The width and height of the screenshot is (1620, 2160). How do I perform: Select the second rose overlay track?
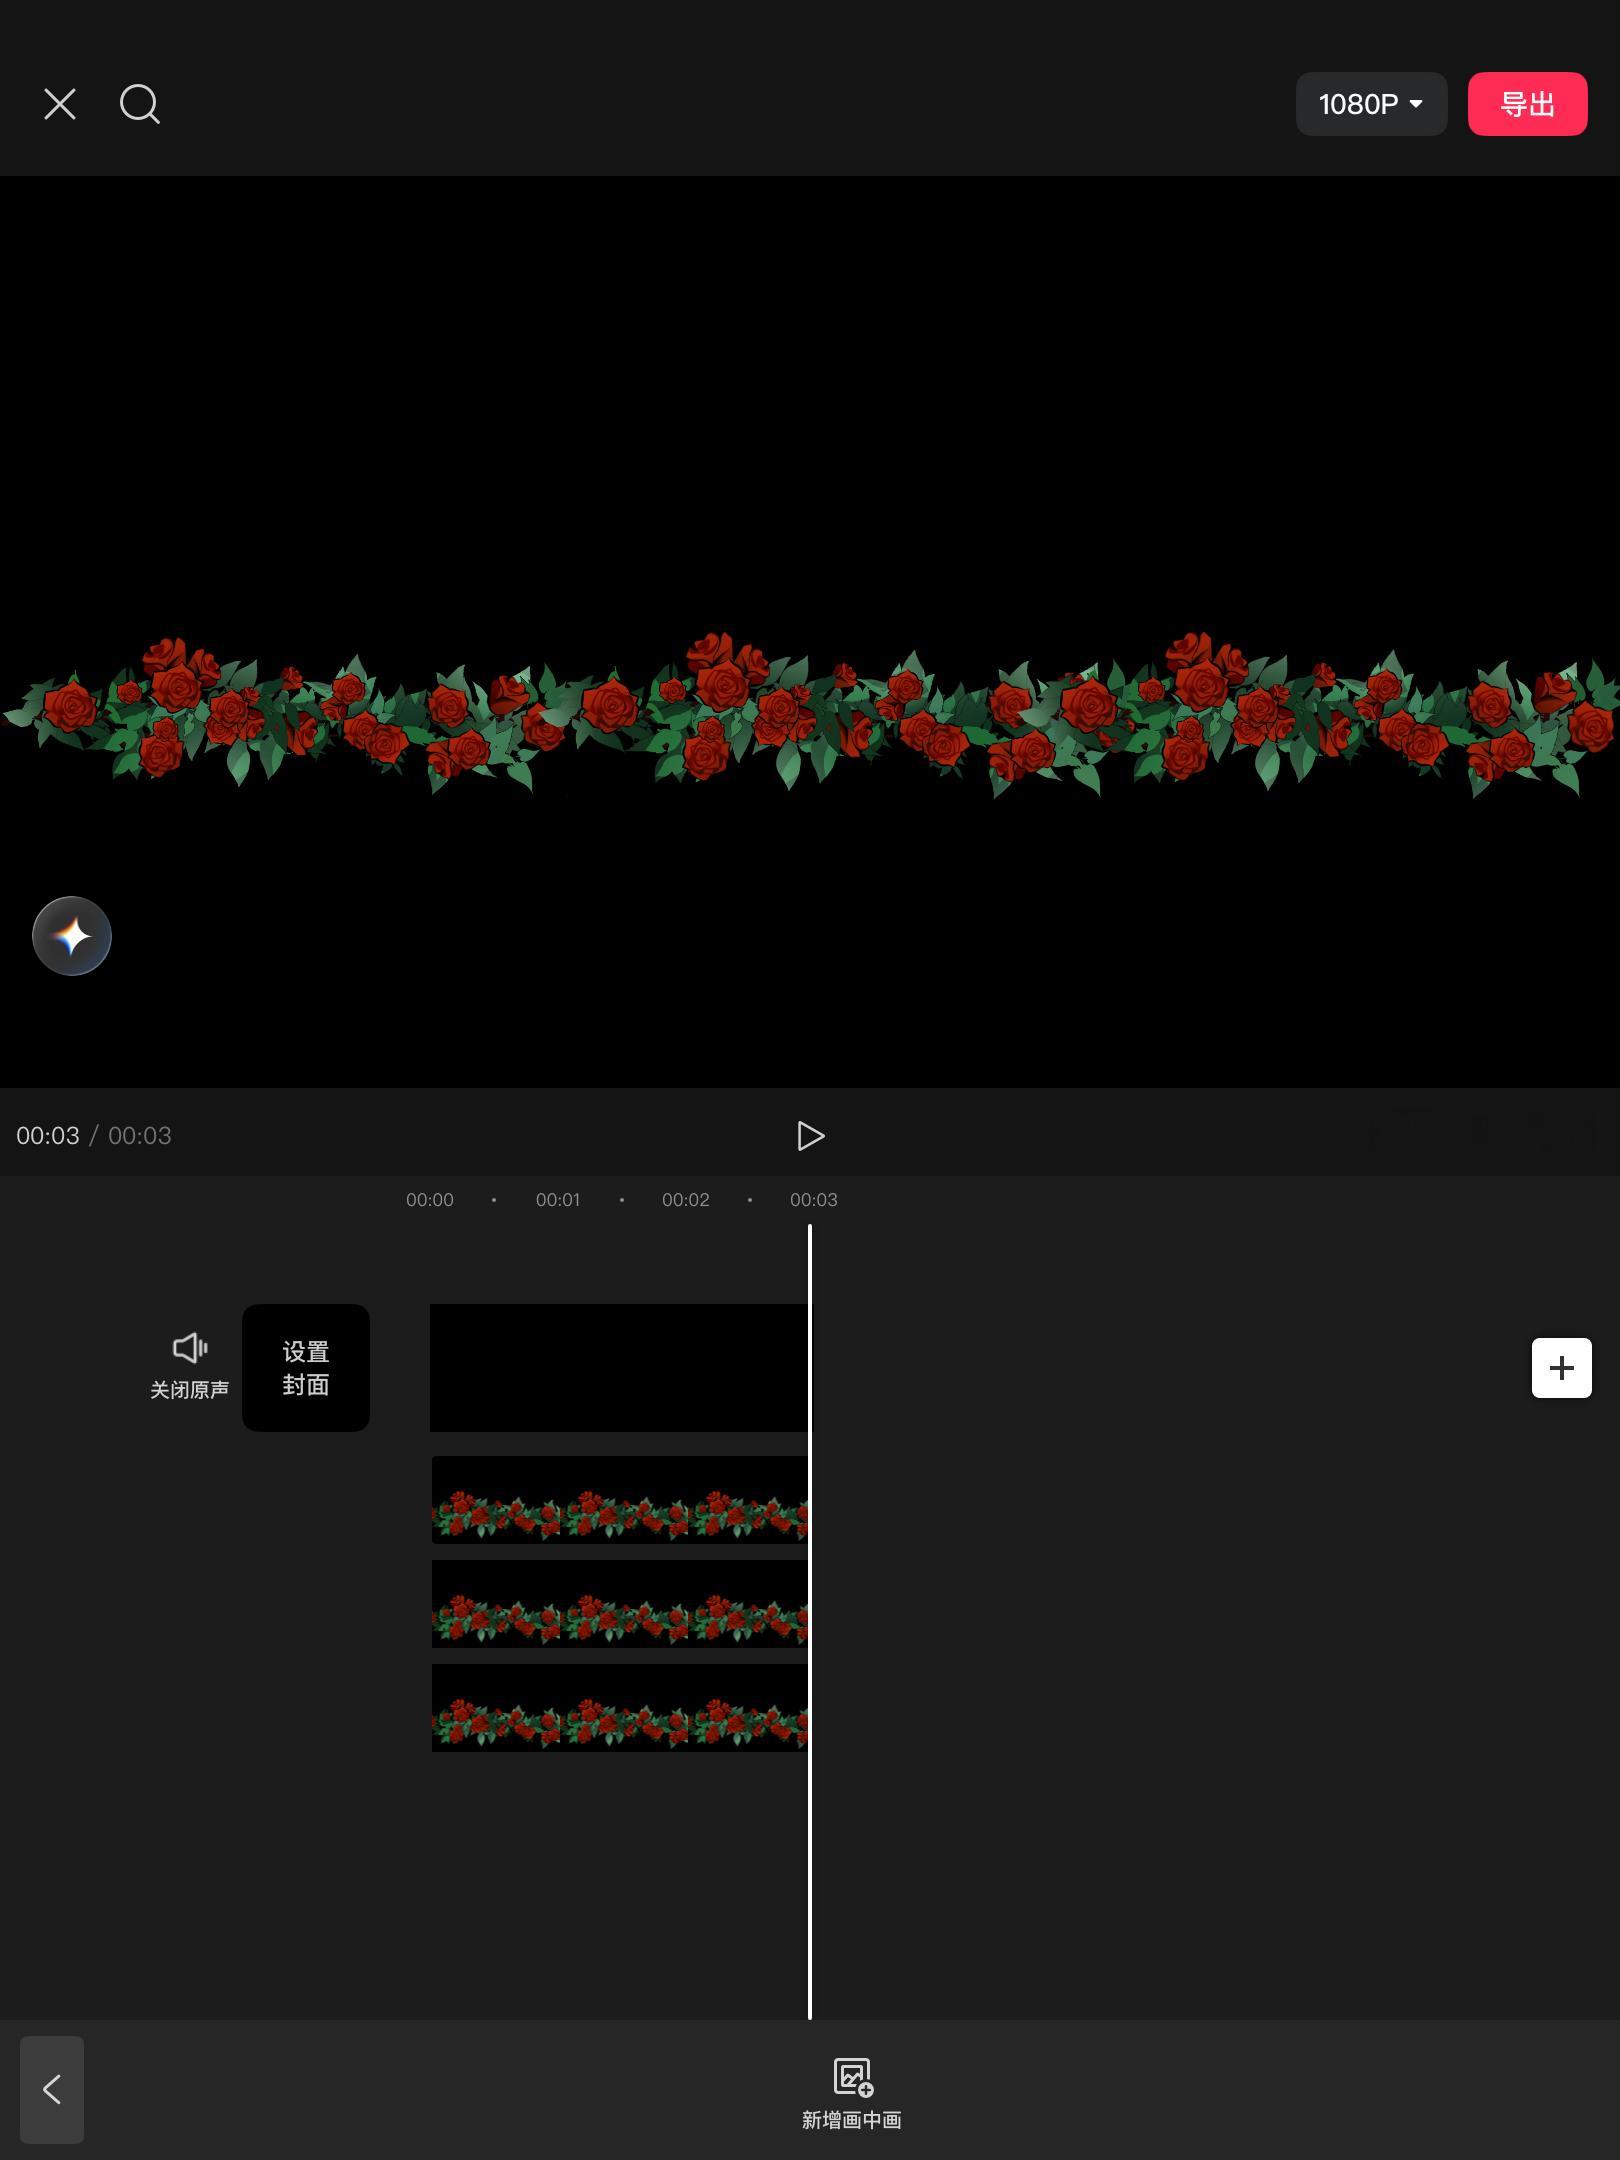coord(620,1604)
